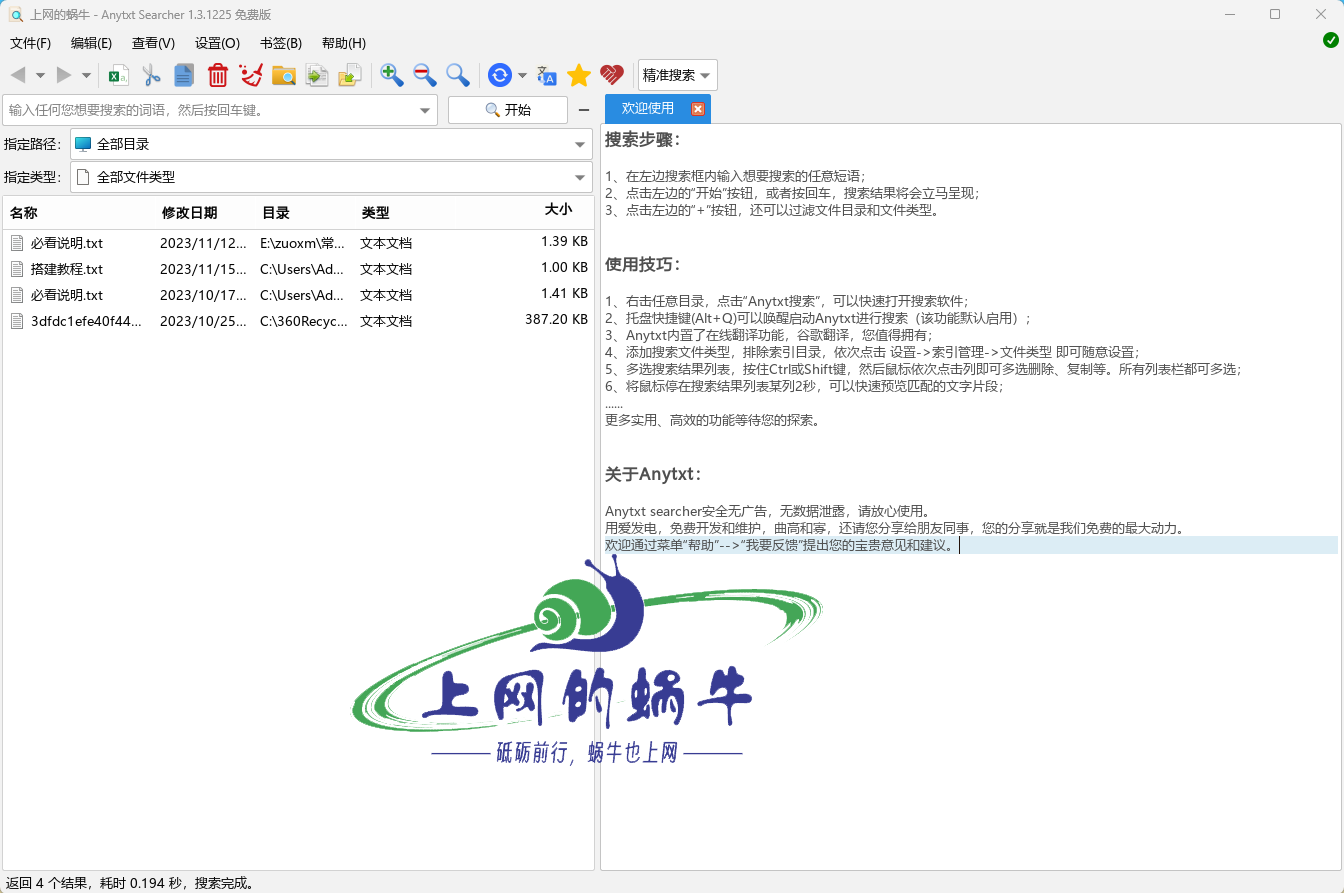This screenshot has height=893, width=1344.
Task: Go back using the left arrow icon
Action: tap(18, 75)
